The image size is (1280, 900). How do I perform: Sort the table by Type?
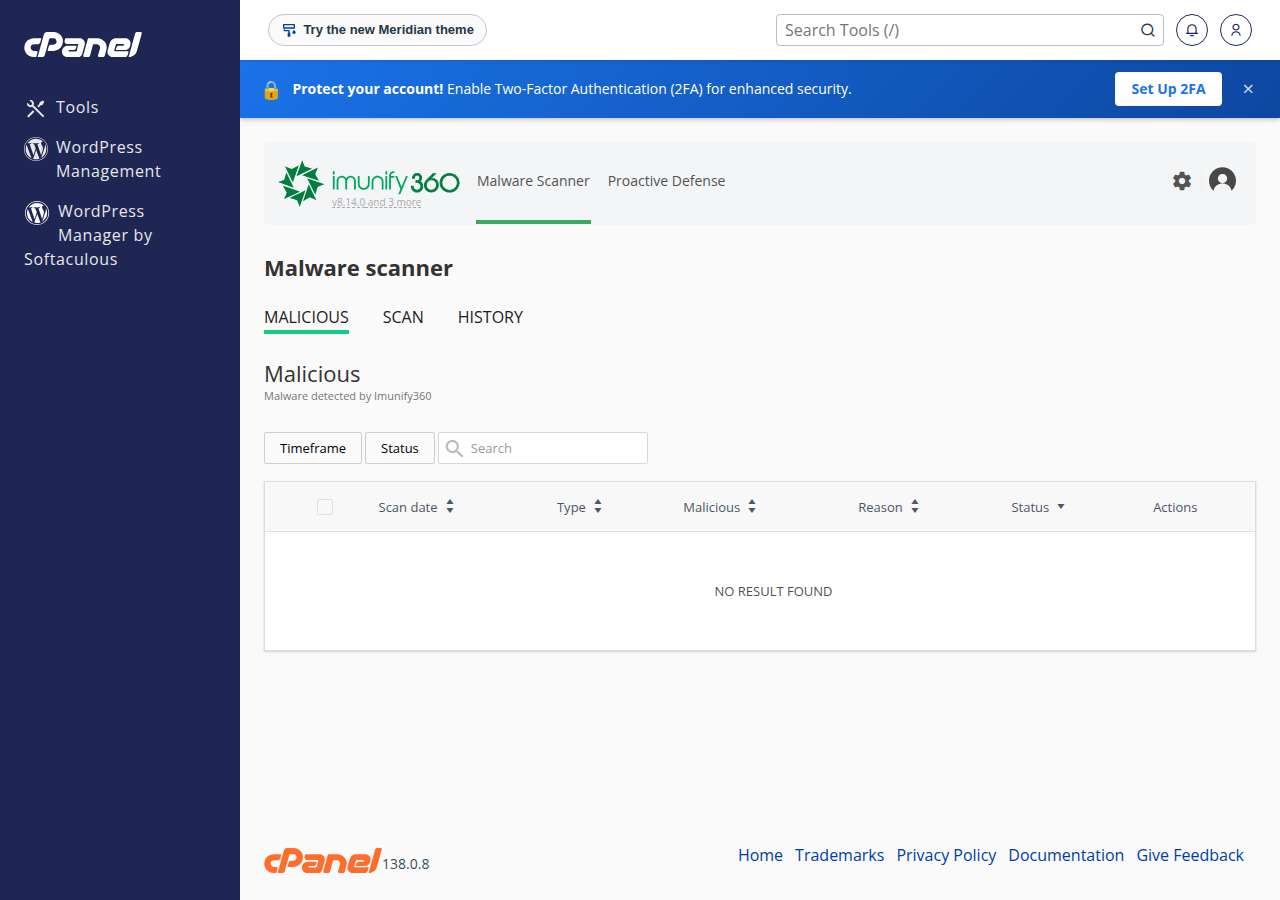click(x=580, y=507)
